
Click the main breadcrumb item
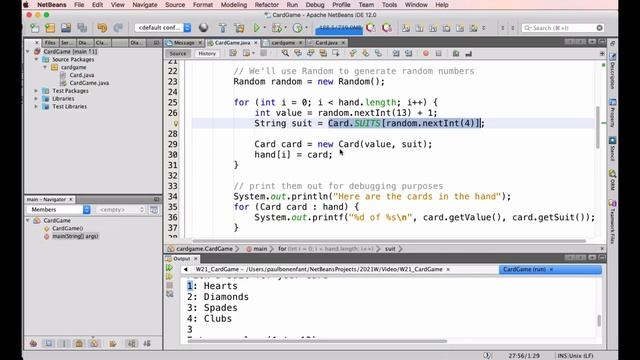coord(260,249)
